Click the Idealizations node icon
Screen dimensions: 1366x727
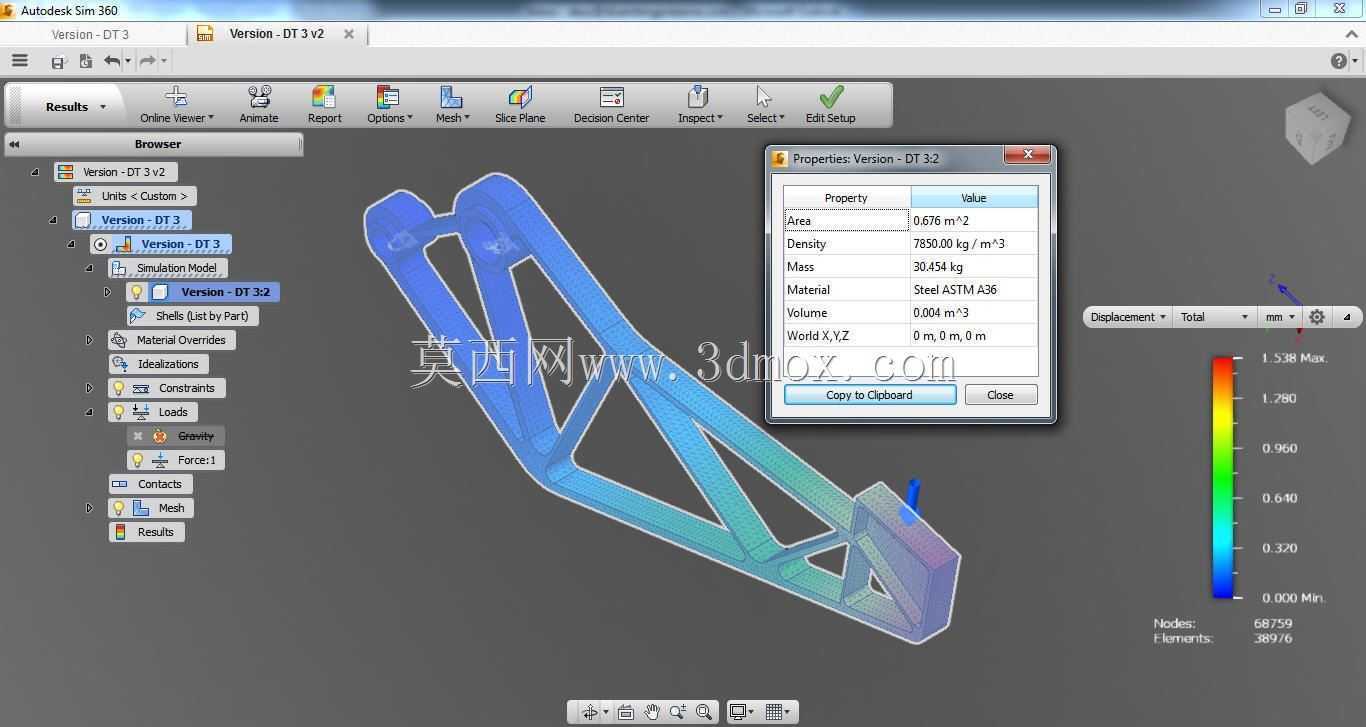(x=120, y=364)
